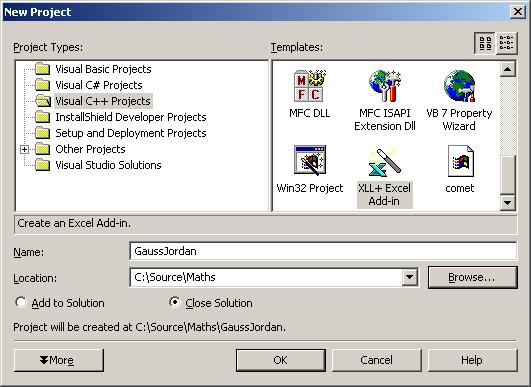
Task: Expand the Other Projects tree node
Action: point(24,149)
